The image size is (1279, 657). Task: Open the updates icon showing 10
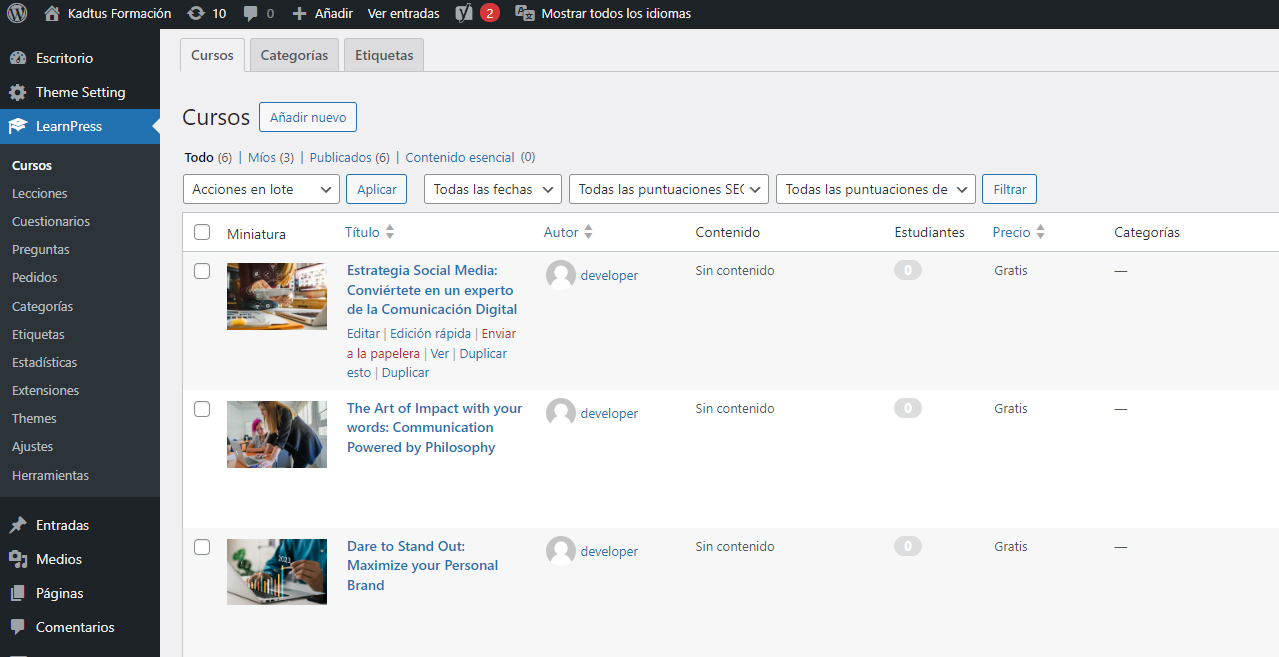(x=196, y=14)
